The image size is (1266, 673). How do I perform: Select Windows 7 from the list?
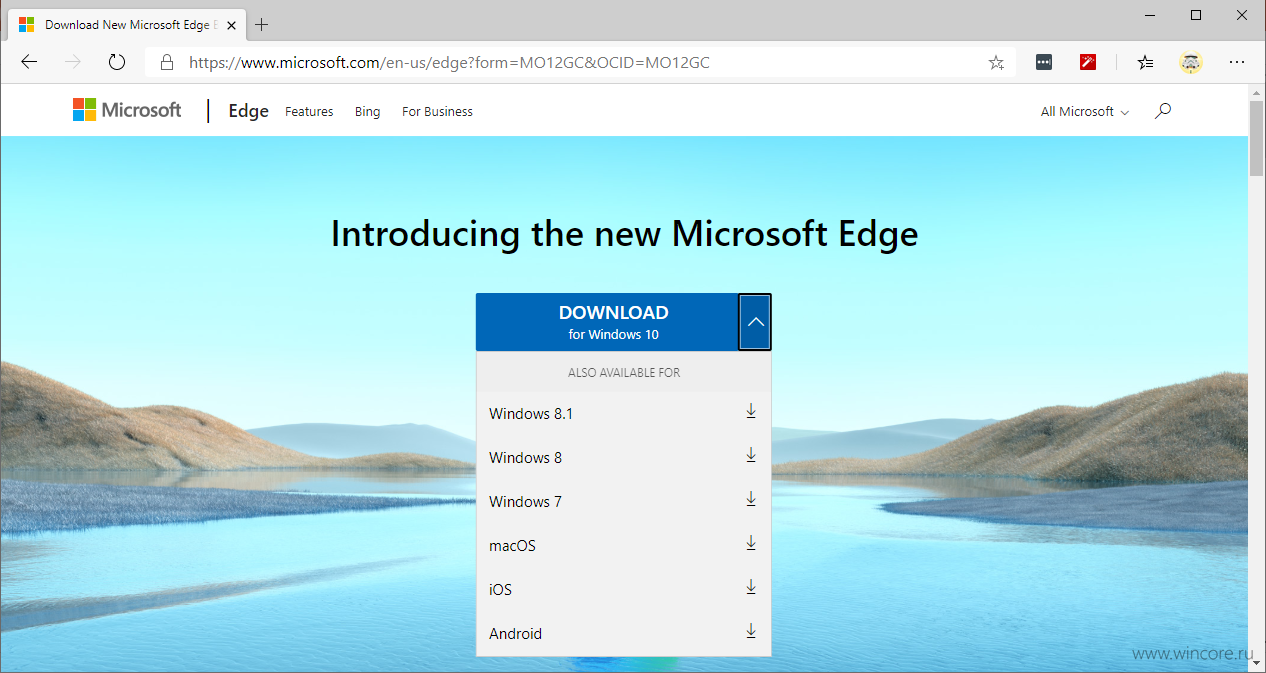click(623, 501)
